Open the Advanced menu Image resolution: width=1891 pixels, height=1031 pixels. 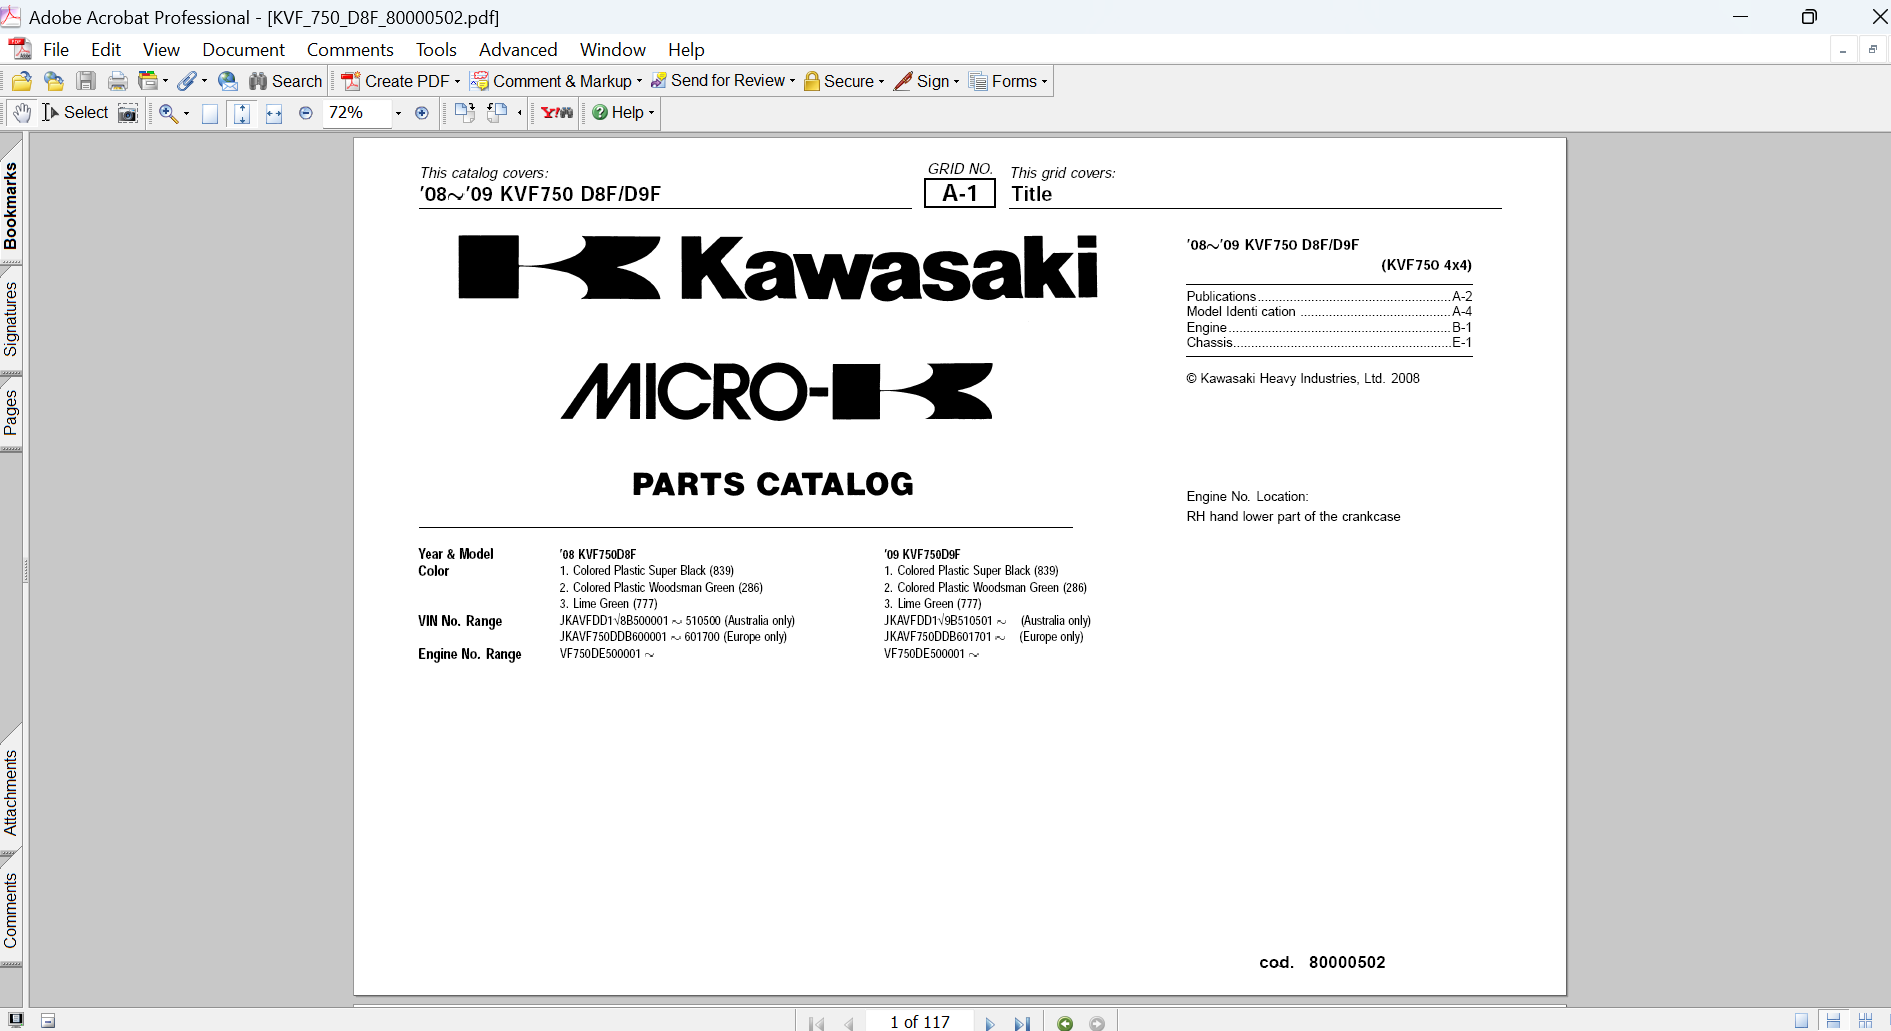518,50
